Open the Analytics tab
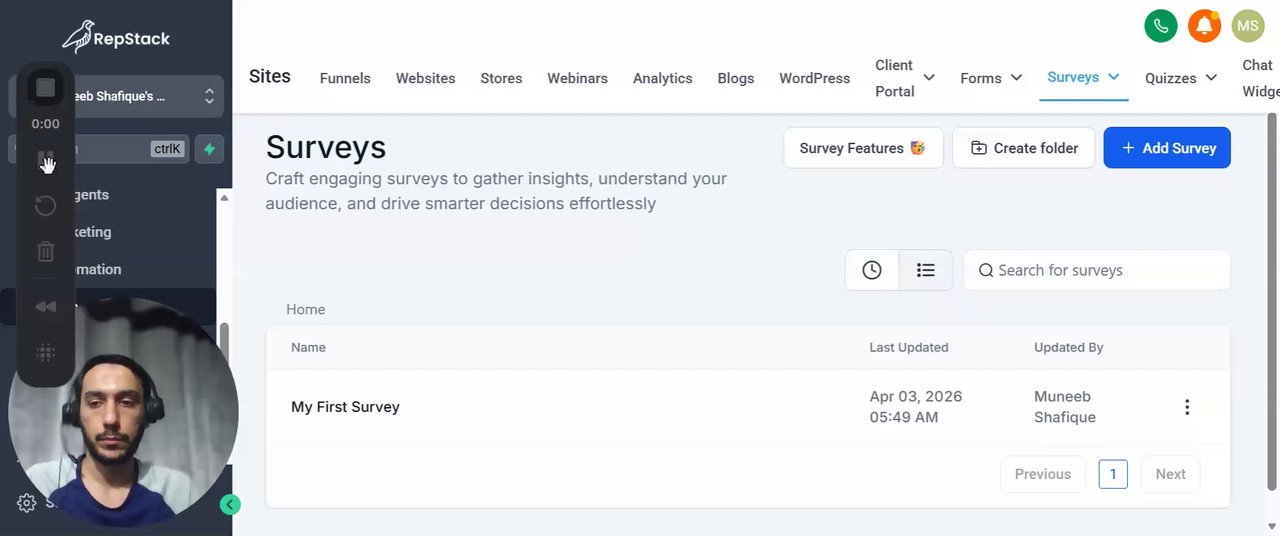Image resolution: width=1280 pixels, height=536 pixels. point(662,78)
